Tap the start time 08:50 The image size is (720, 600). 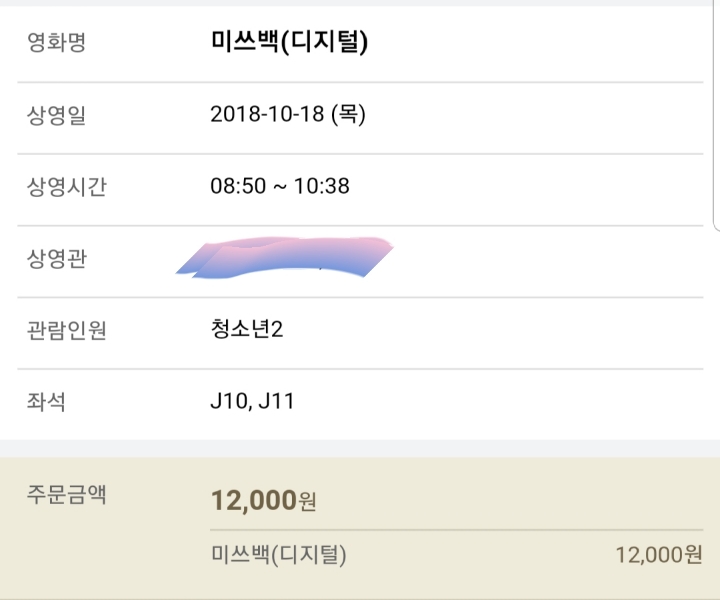coord(238,186)
